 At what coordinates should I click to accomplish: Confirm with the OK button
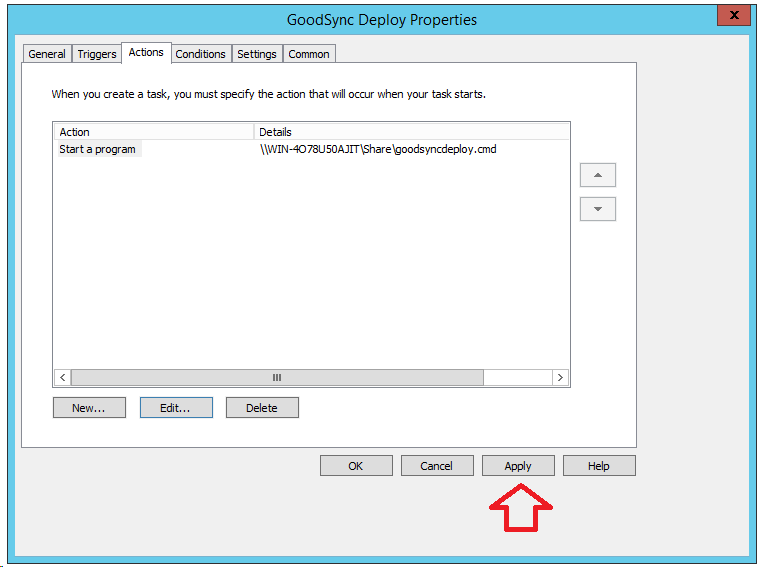click(x=356, y=465)
